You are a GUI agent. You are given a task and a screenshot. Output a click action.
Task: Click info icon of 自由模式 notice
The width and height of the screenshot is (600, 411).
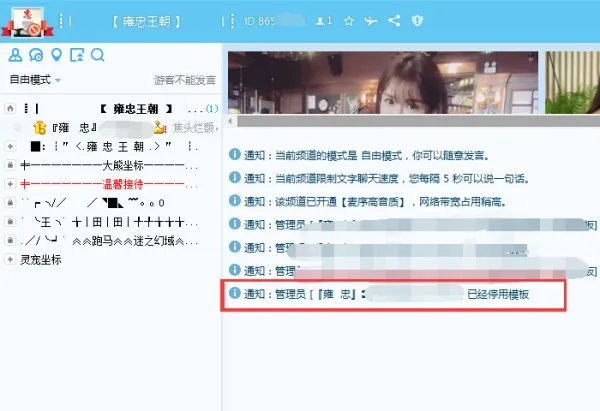pos(235,155)
